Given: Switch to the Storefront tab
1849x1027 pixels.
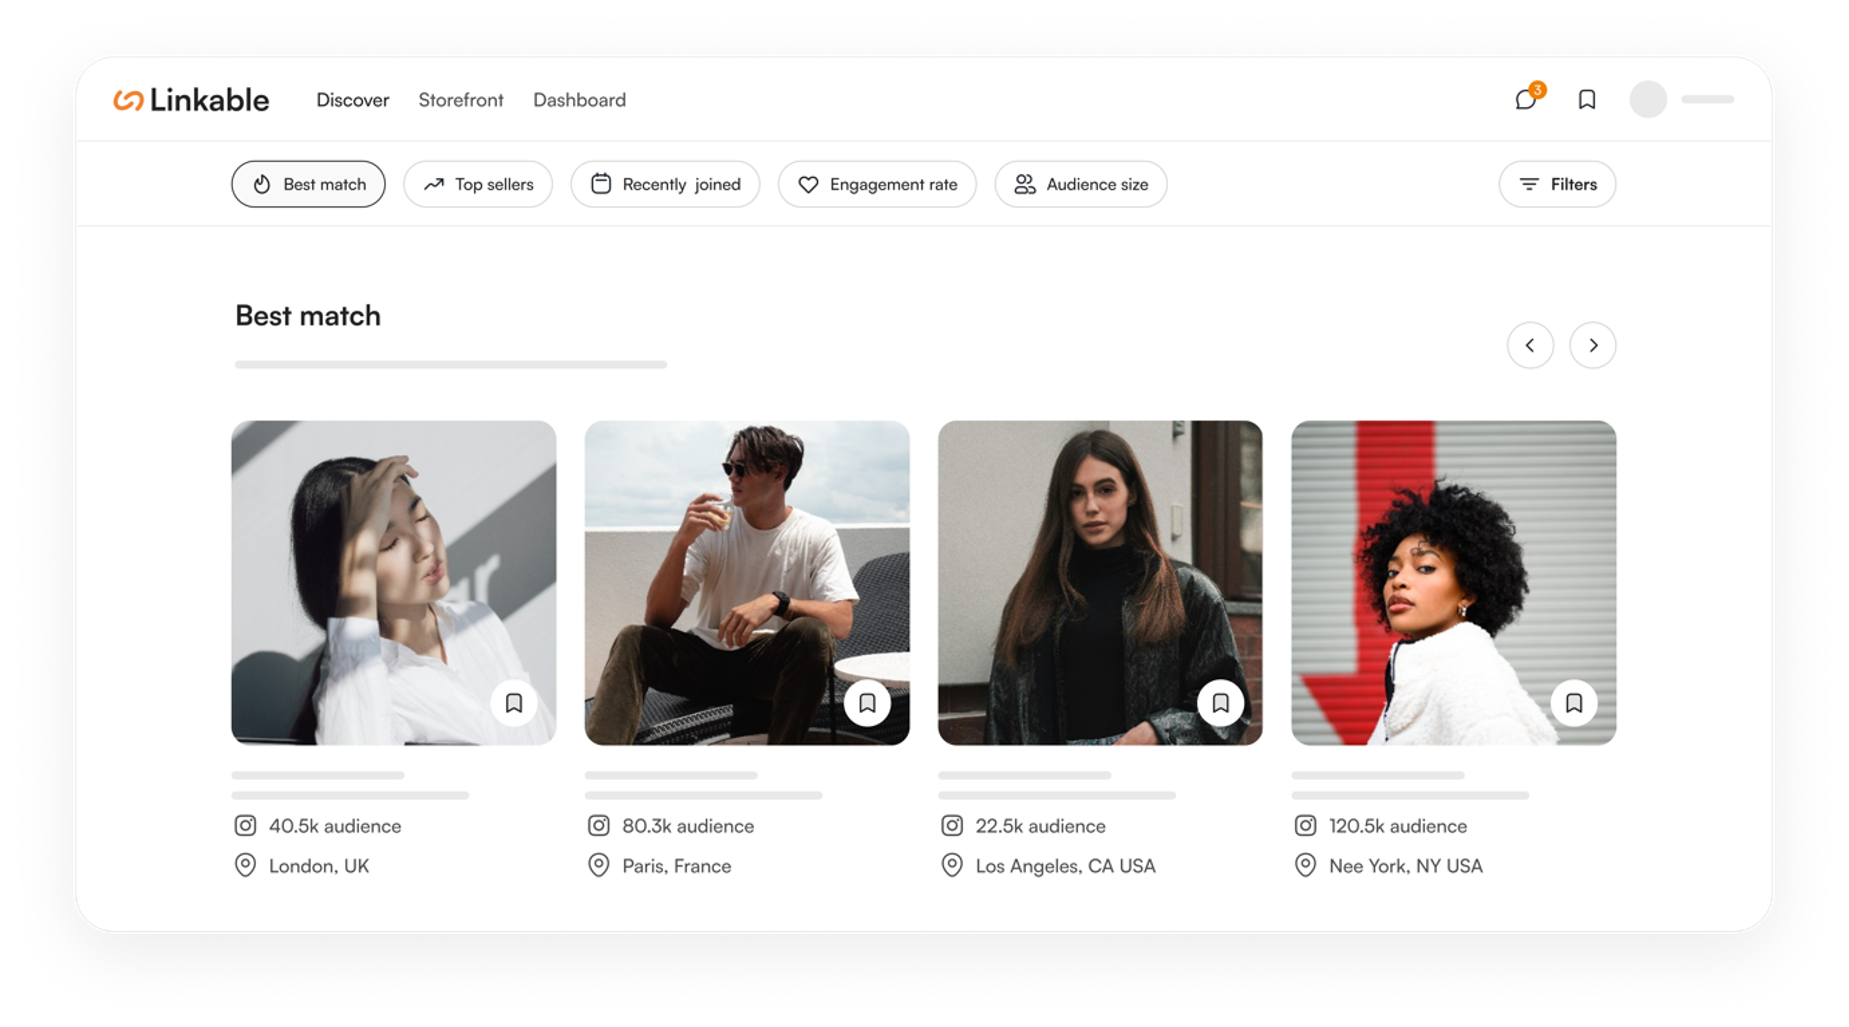Looking at the screenshot, I should [x=461, y=100].
